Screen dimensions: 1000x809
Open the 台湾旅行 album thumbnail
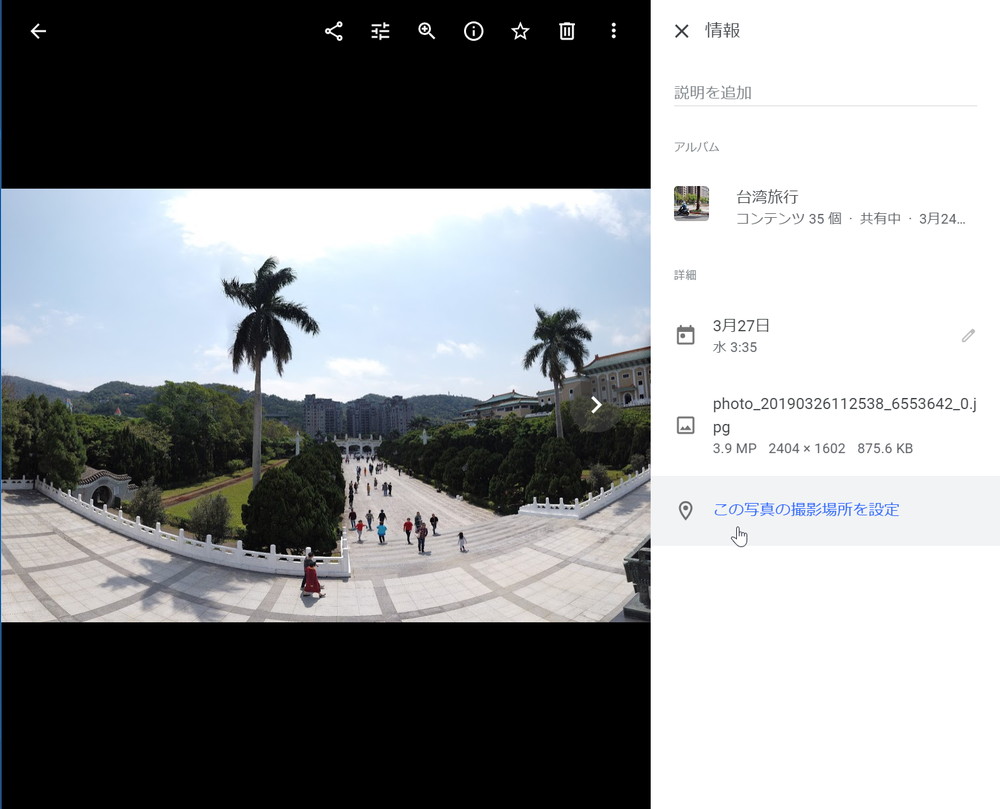[x=691, y=203]
